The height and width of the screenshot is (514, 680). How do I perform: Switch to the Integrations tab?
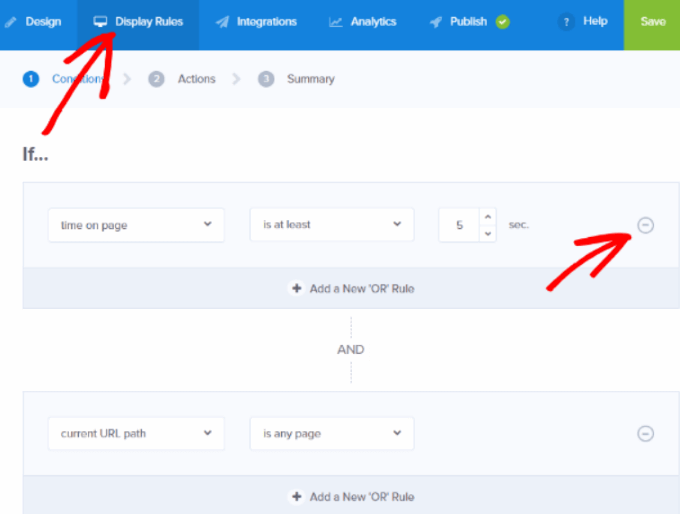point(256,22)
